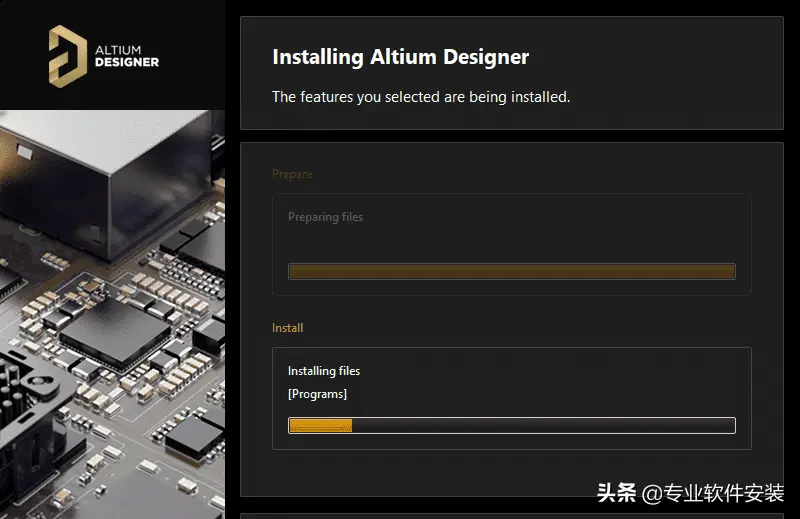Click the 'Installing files' status text
Viewport: 800px width, 519px height.
coord(323,371)
